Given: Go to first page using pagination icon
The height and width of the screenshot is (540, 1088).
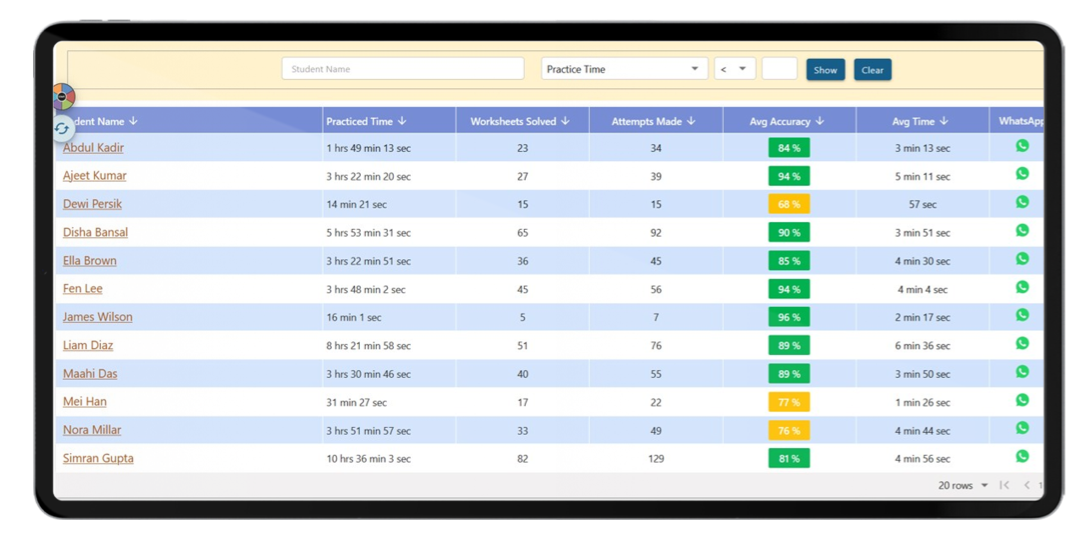Looking at the screenshot, I should [x=1004, y=485].
